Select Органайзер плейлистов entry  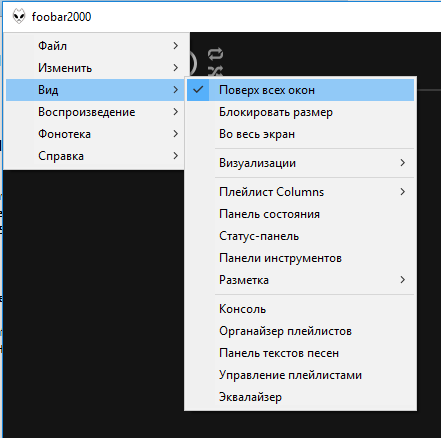[x=300, y=331]
